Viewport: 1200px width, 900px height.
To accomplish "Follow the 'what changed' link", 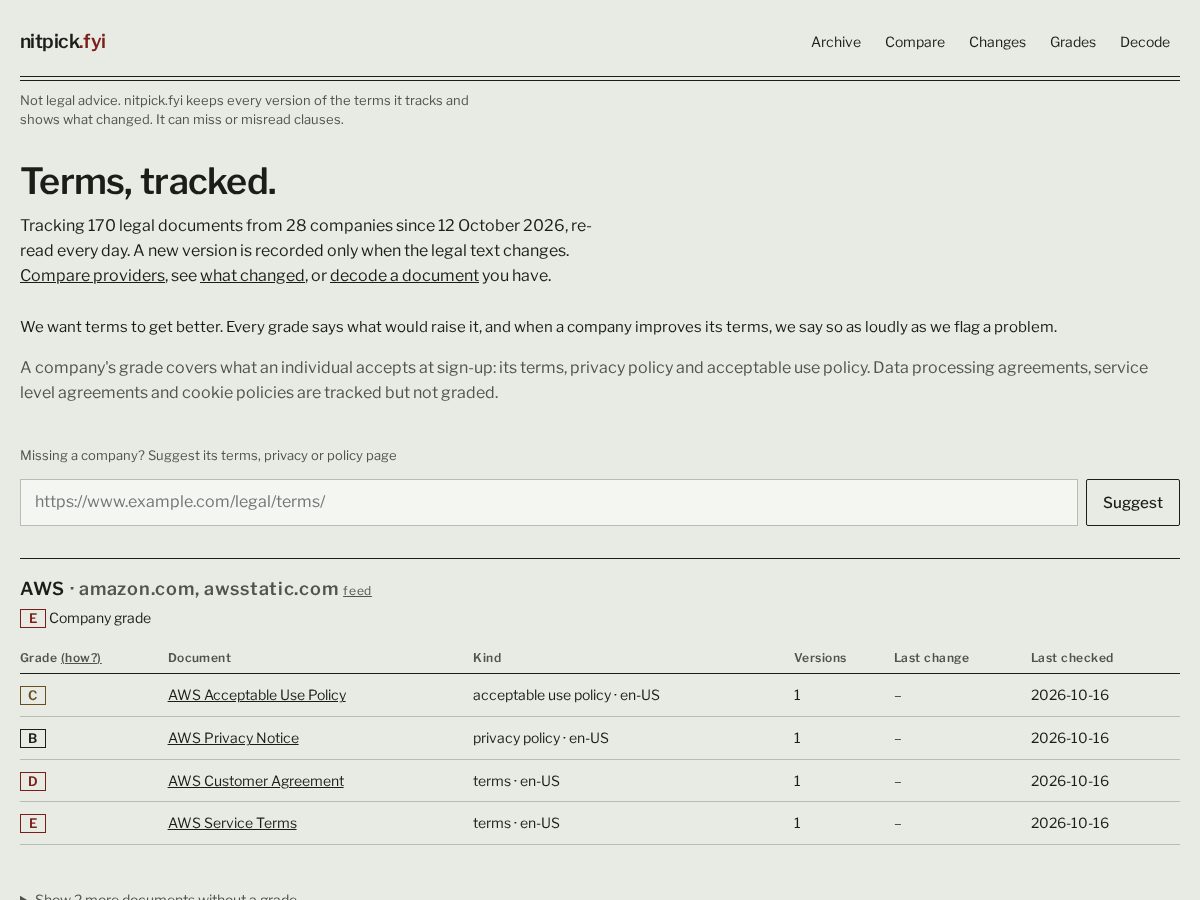I will (252, 276).
